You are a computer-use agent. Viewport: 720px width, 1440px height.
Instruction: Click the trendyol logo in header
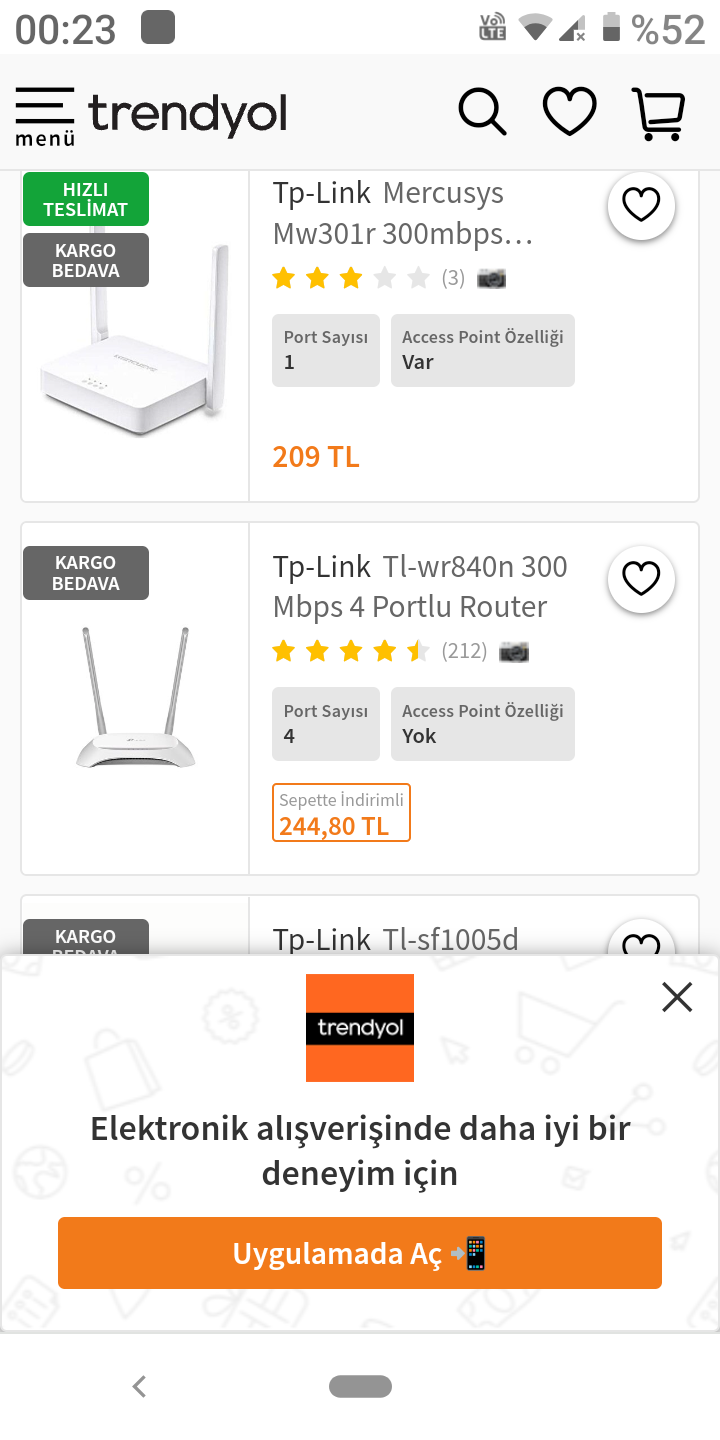188,114
